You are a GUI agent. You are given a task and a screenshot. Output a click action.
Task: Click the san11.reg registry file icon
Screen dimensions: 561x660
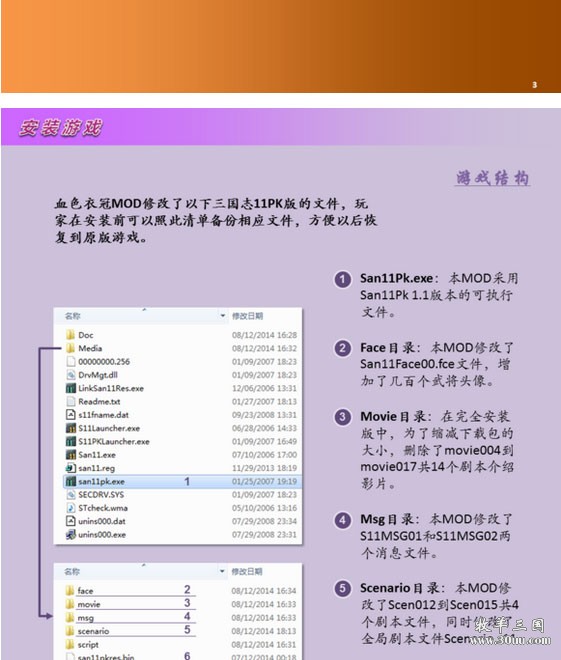[x=71, y=468]
